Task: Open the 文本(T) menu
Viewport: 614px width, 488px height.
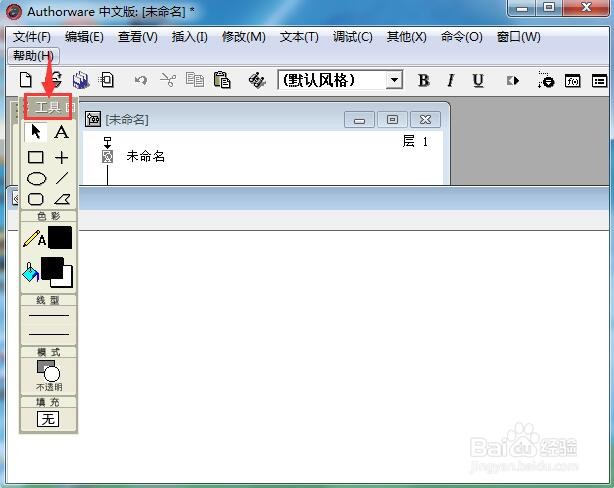Action: pyautogui.click(x=299, y=37)
